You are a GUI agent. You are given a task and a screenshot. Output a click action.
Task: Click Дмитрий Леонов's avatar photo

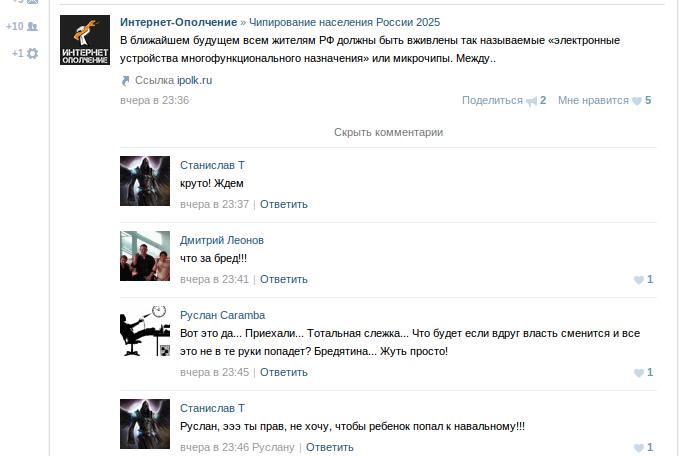tap(145, 256)
